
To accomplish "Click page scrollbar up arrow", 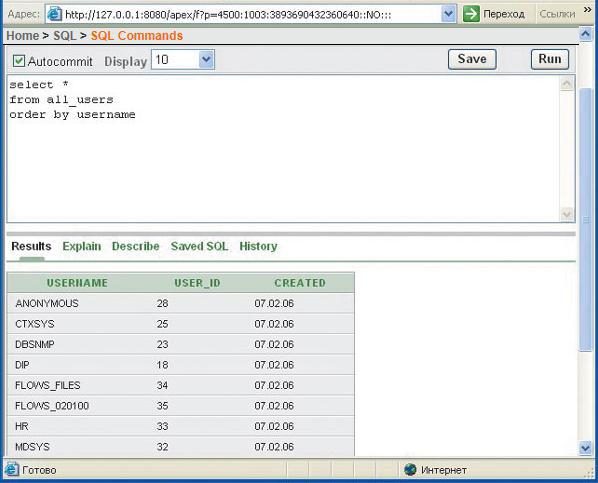I will click(x=585, y=34).
